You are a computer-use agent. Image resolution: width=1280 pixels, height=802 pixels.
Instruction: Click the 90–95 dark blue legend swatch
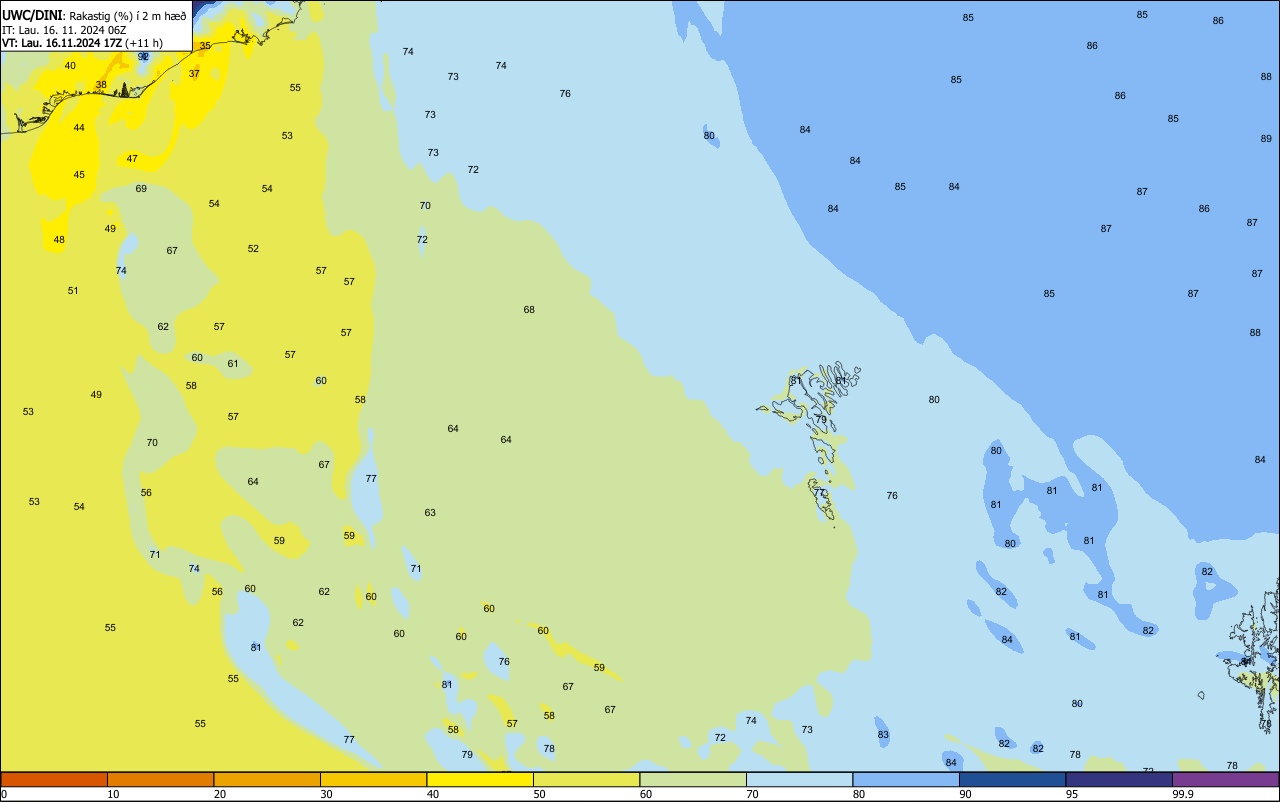click(x=1012, y=779)
